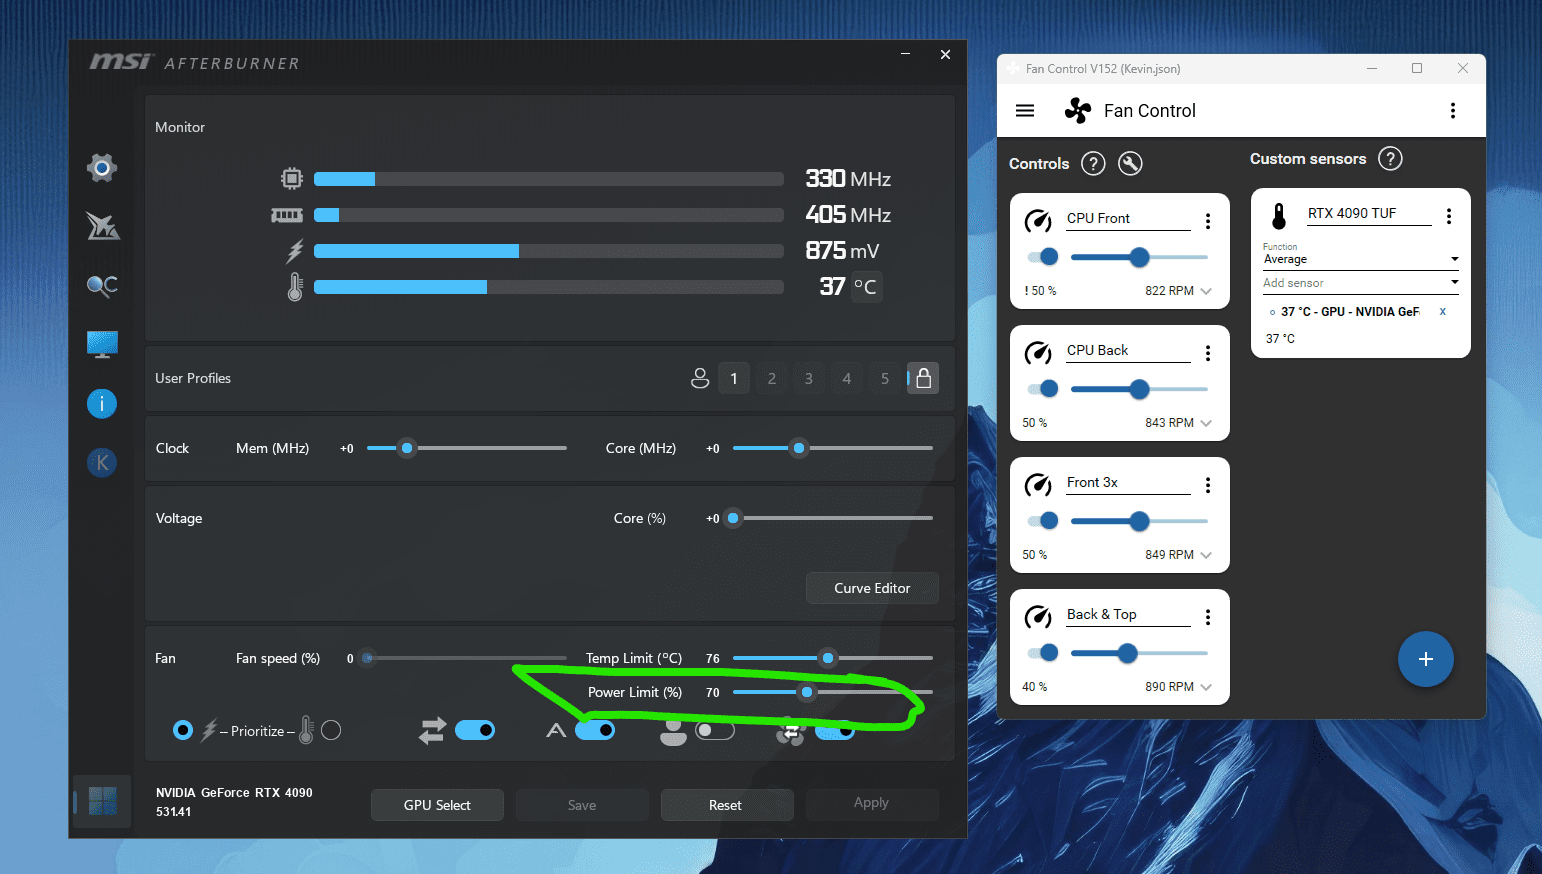
Task: Open CPU Back card three-dot menu
Action: tap(1208, 353)
